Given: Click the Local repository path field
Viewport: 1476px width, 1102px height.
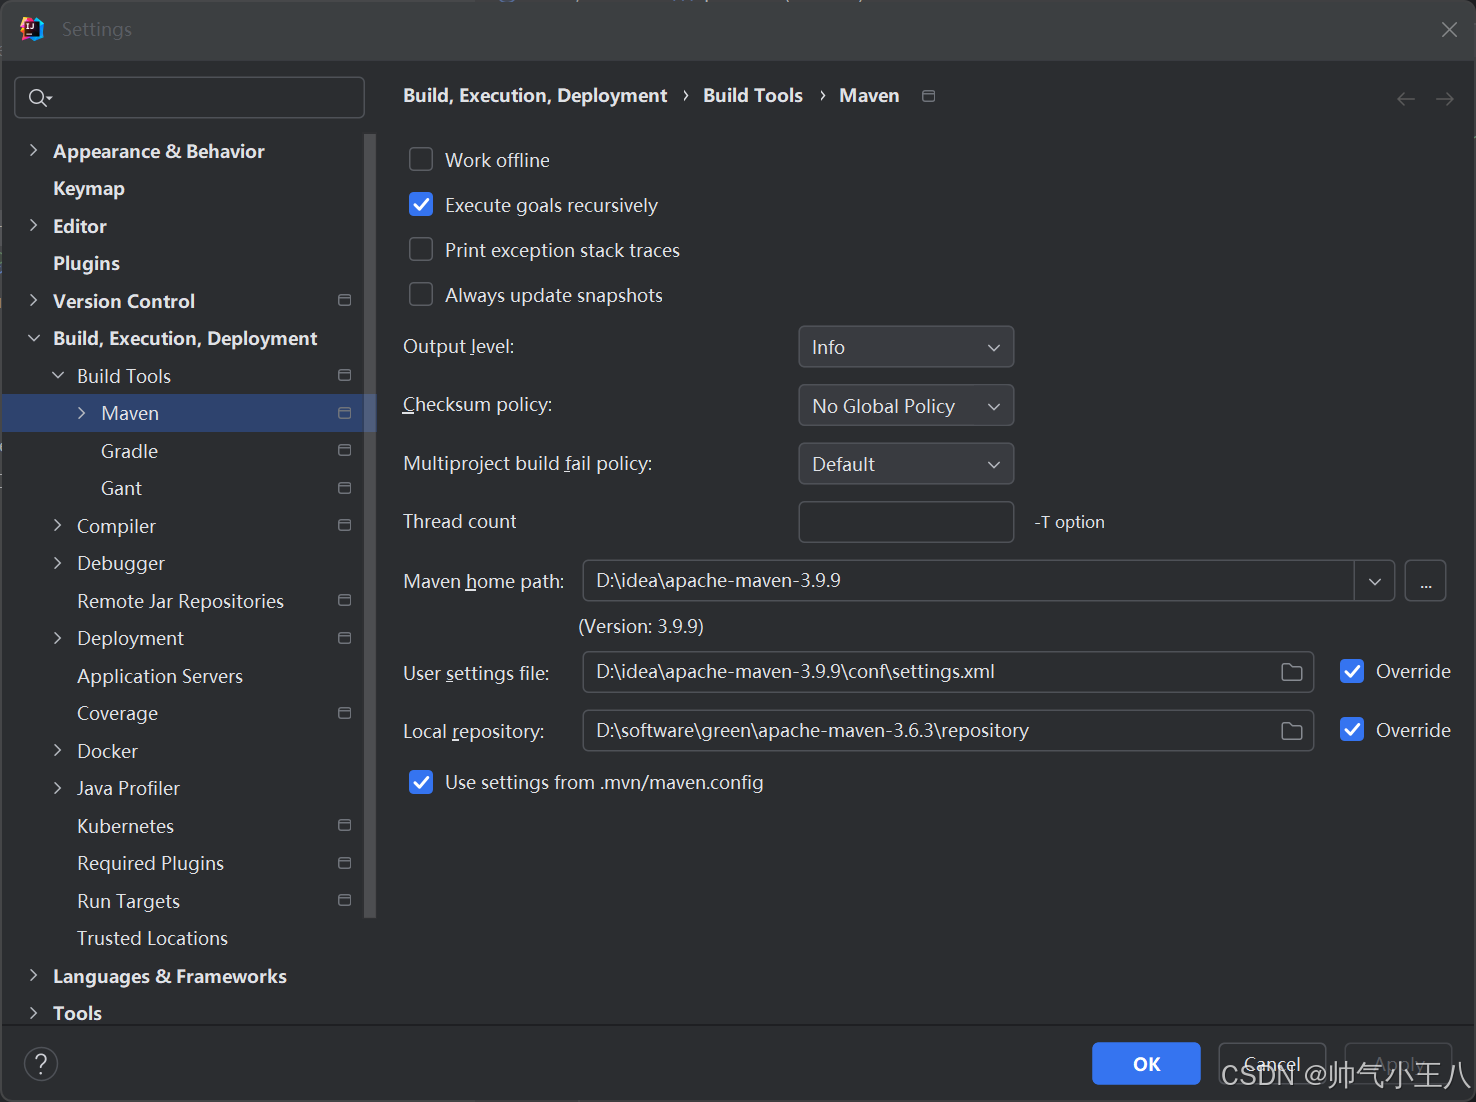Looking at the screenshot, I should pyautogui.click(x=948, y=731).
